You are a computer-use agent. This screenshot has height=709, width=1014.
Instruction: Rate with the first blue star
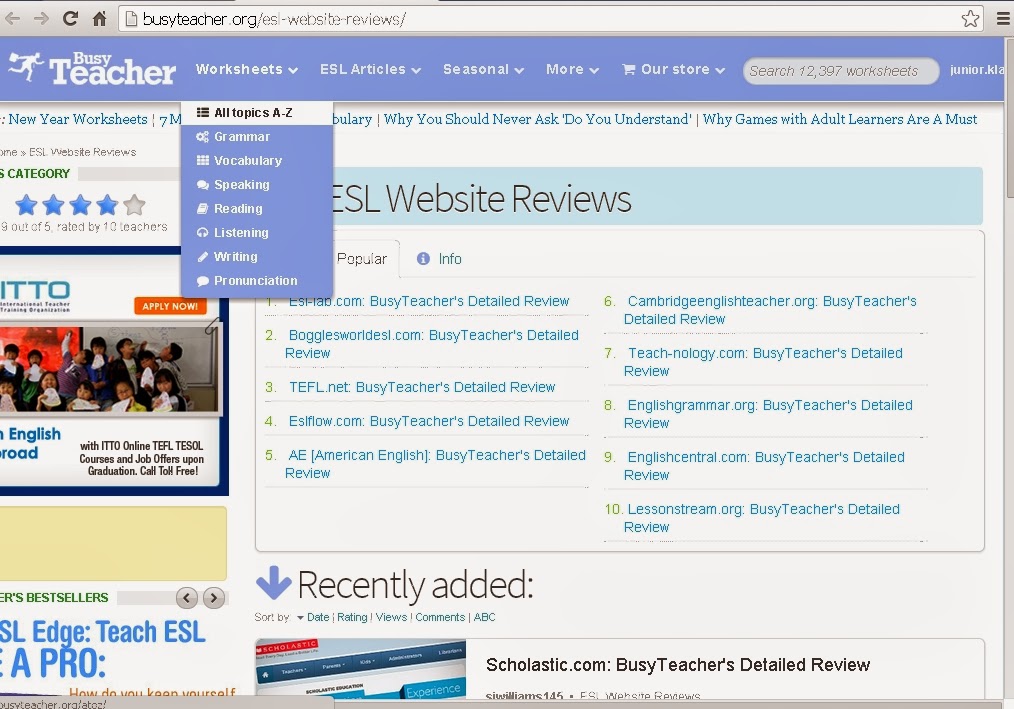26,205
